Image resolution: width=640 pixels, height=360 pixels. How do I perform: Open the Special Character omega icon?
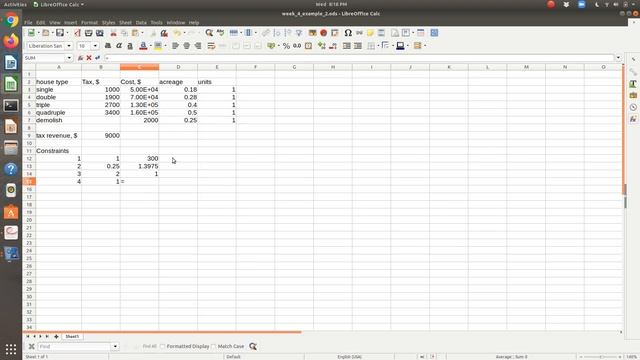click(348, 33)
